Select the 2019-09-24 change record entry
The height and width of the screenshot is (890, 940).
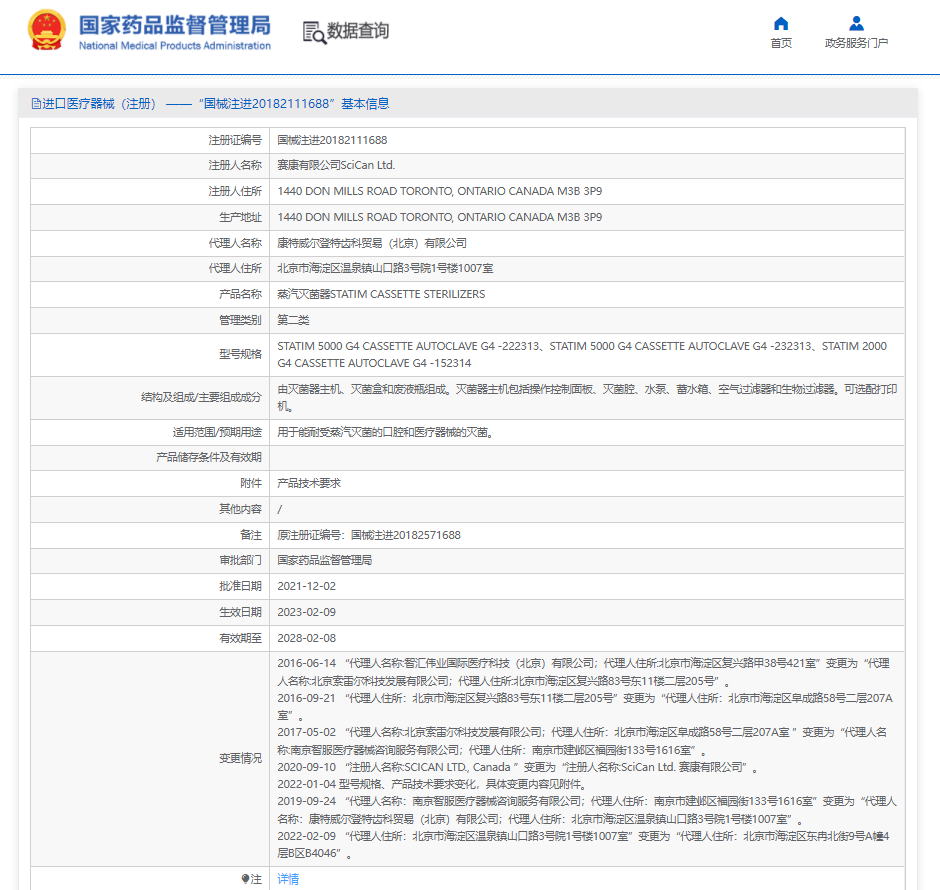[587, 810]
